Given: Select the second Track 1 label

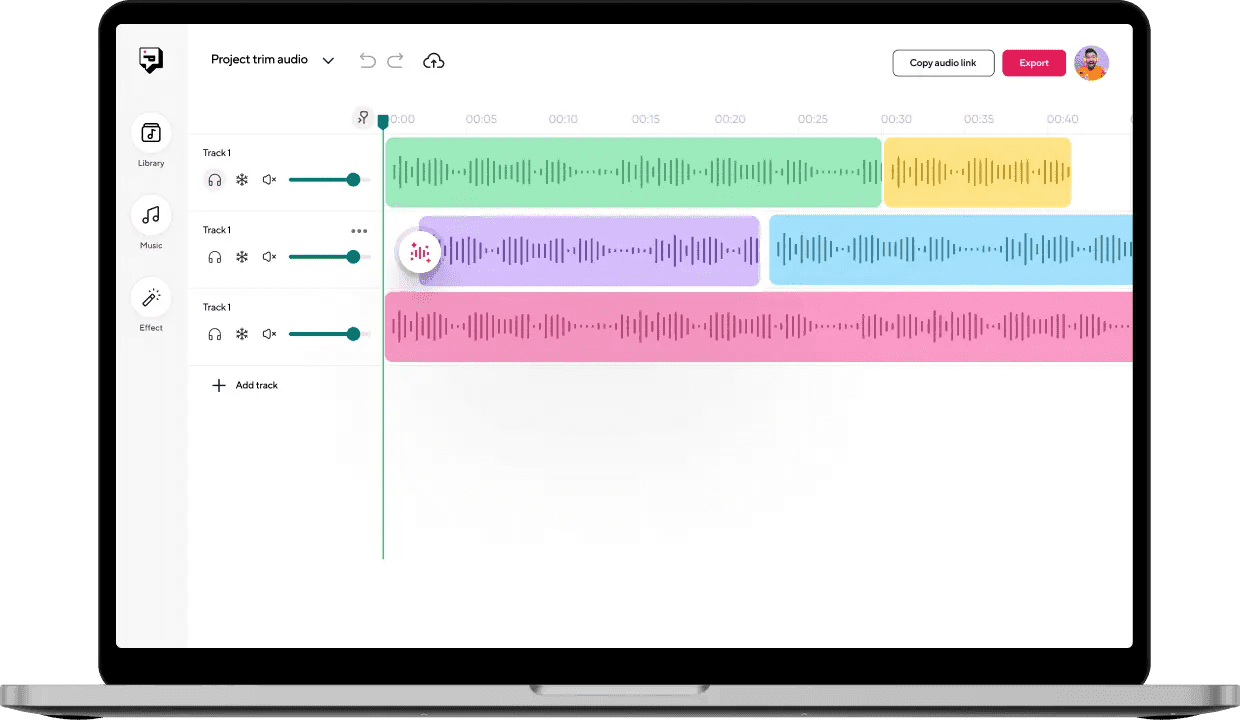Looking at the screenshot, I should pyautogui.click(x=217, y=230).
